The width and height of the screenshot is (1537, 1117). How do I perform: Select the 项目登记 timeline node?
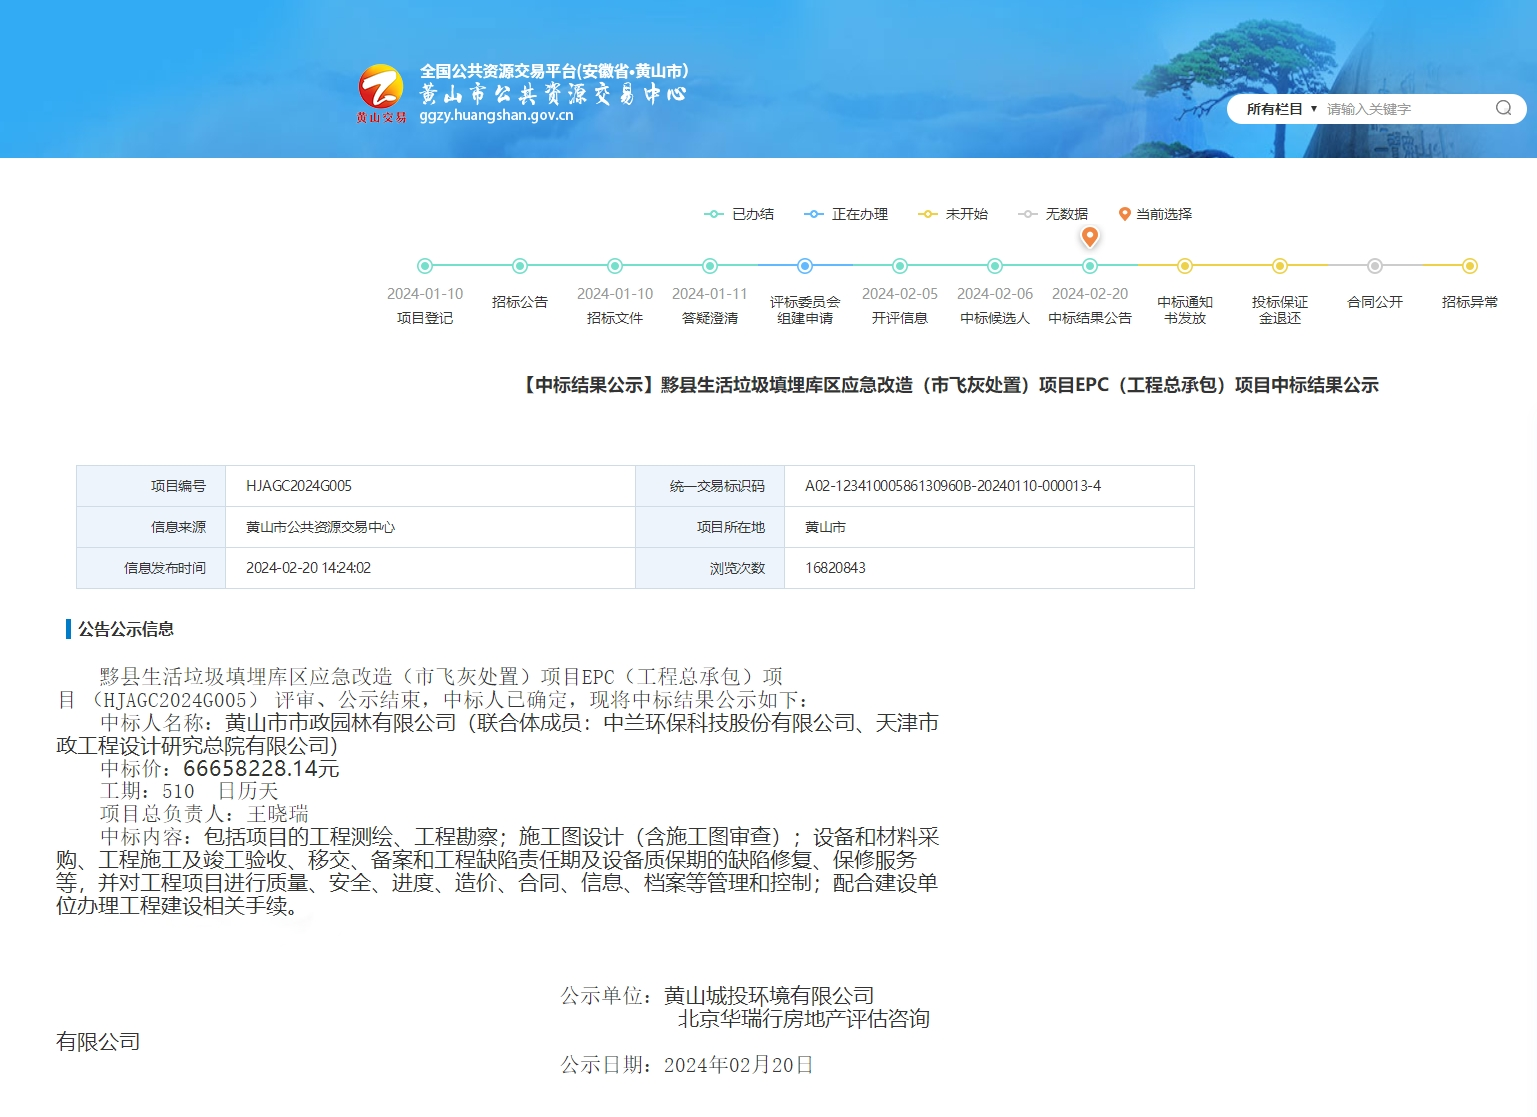point(425,266)
